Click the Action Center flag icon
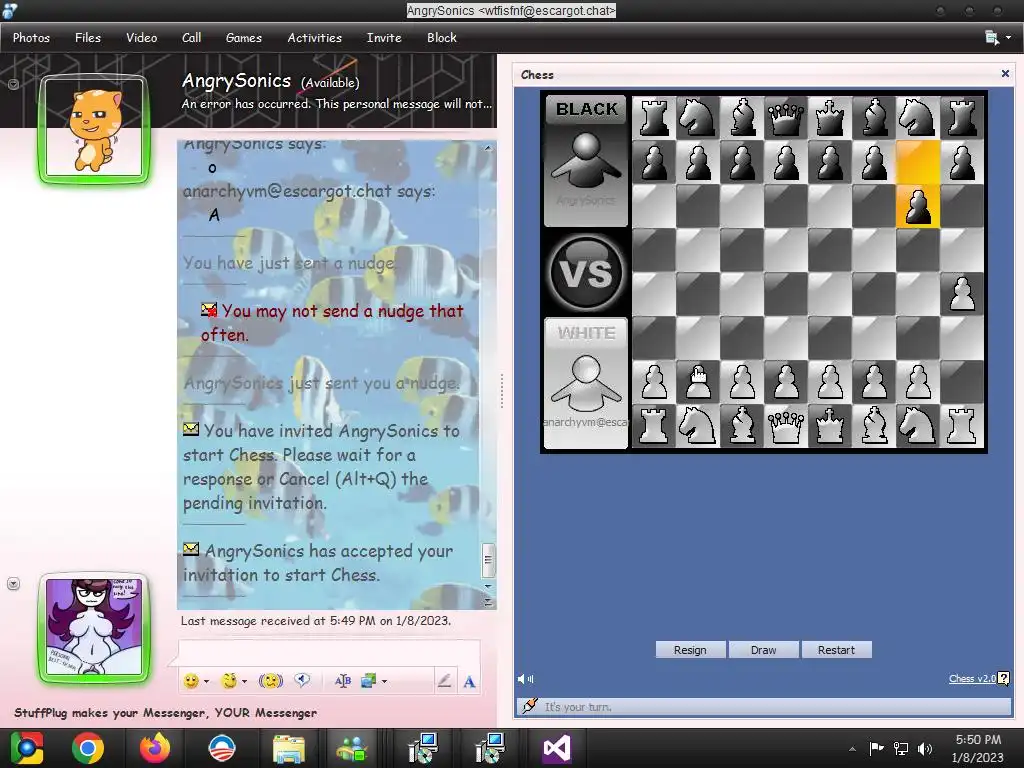The width and height of the screenshot is (1024, 768). 876,748
